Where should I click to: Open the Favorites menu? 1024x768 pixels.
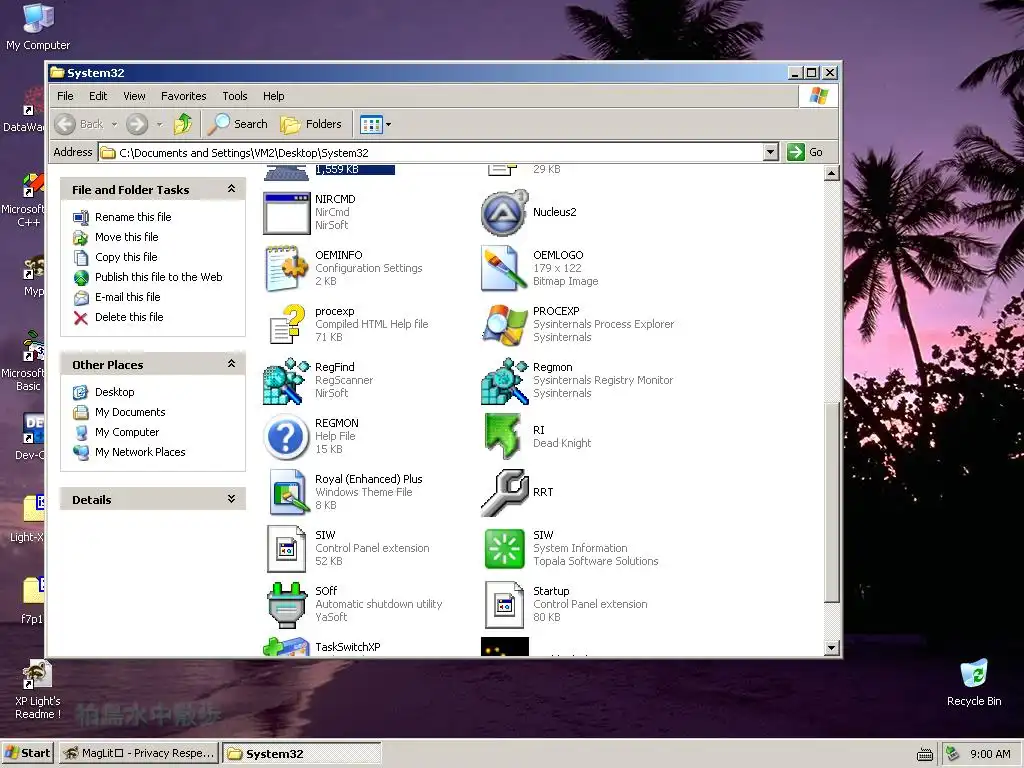184,96
